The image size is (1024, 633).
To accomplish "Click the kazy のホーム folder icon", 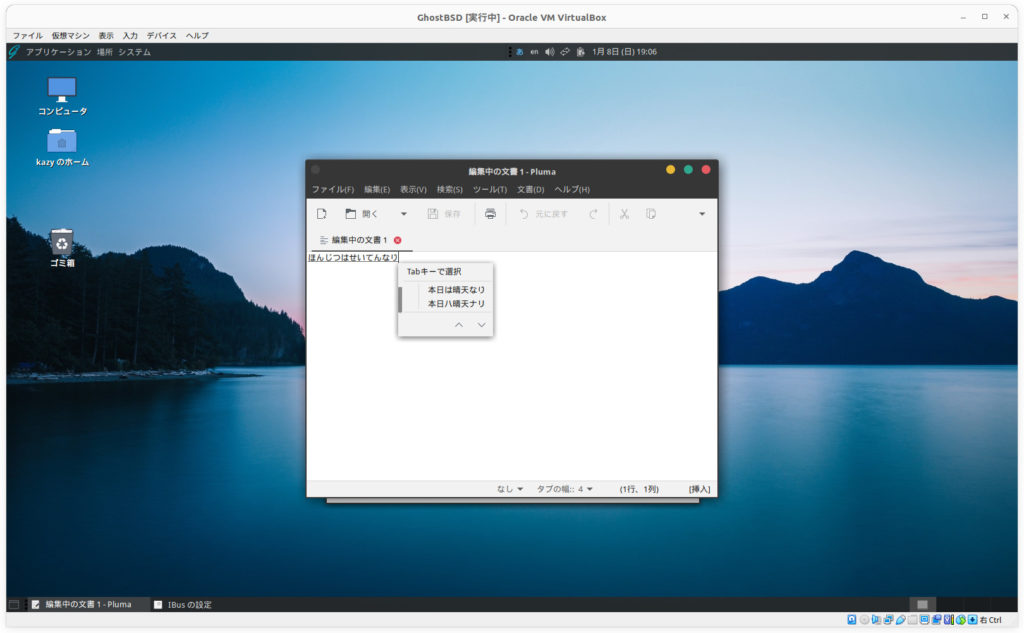I will (62, 141).
